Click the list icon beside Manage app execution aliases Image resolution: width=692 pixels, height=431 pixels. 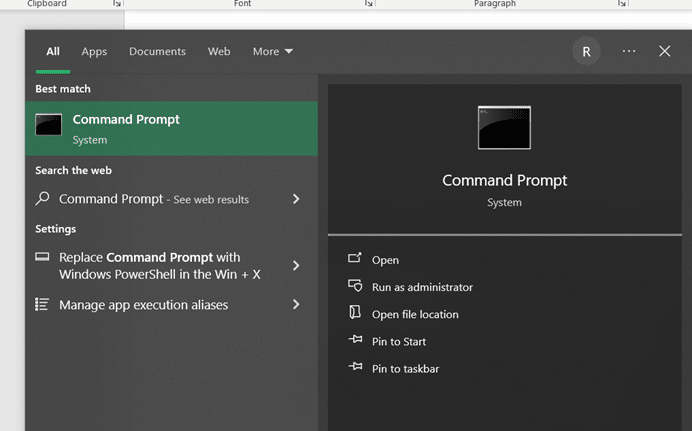click(42, 304)
